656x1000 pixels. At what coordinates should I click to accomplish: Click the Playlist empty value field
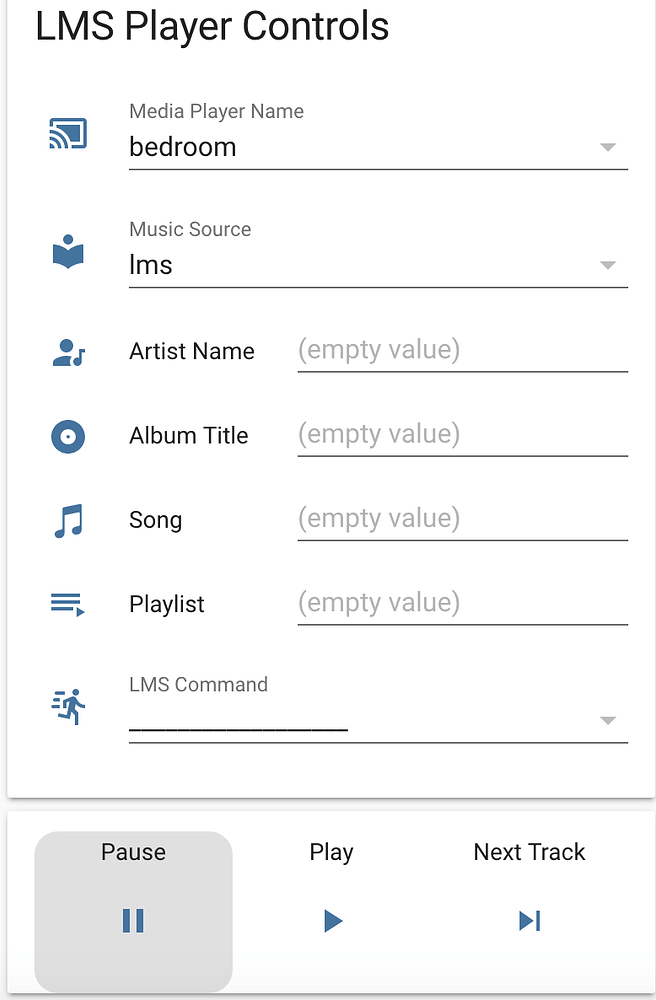[x=462, y=602]
